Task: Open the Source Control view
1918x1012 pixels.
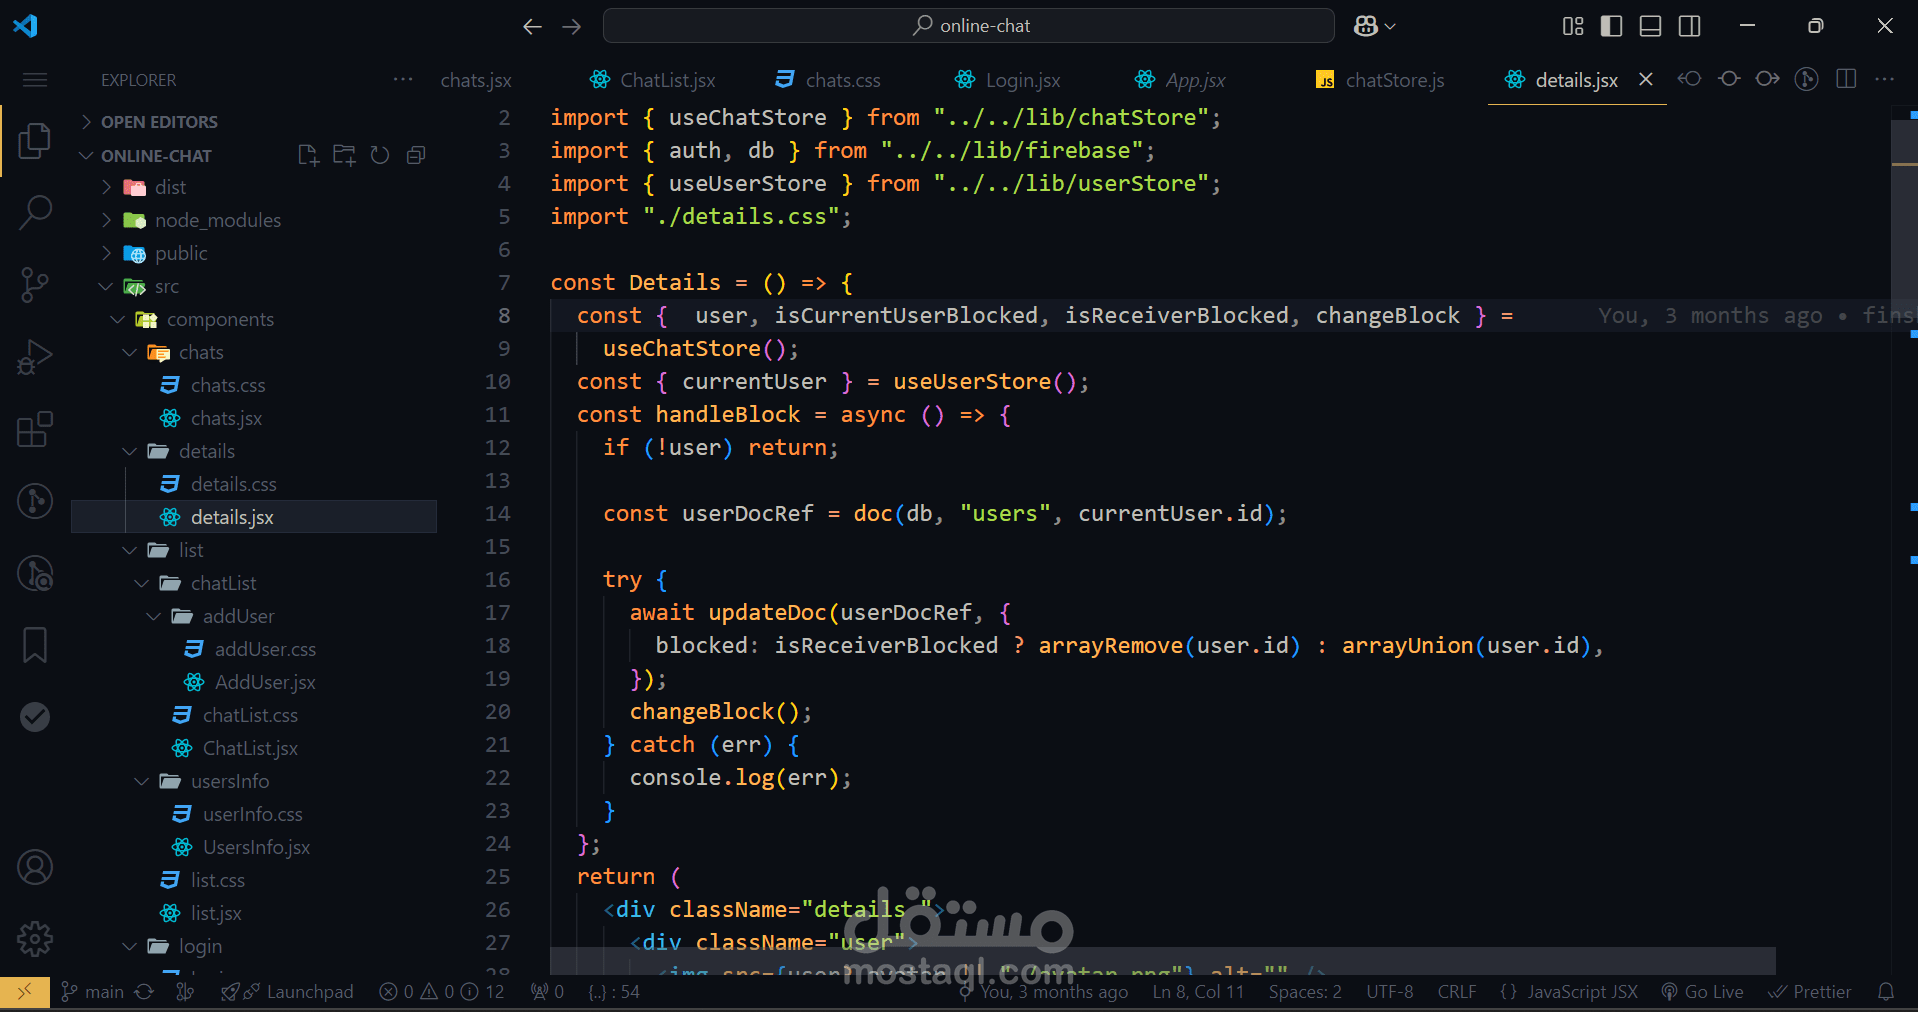Action: tap(35, 285)
